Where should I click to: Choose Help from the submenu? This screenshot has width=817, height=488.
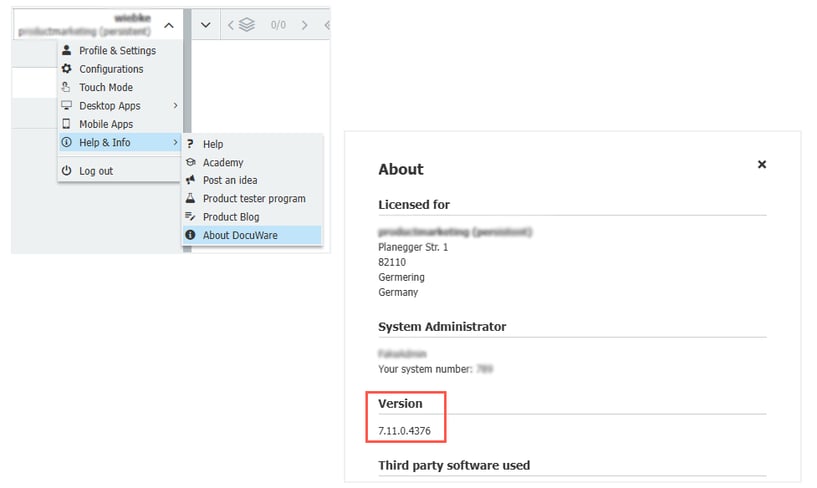pos(213,145)
